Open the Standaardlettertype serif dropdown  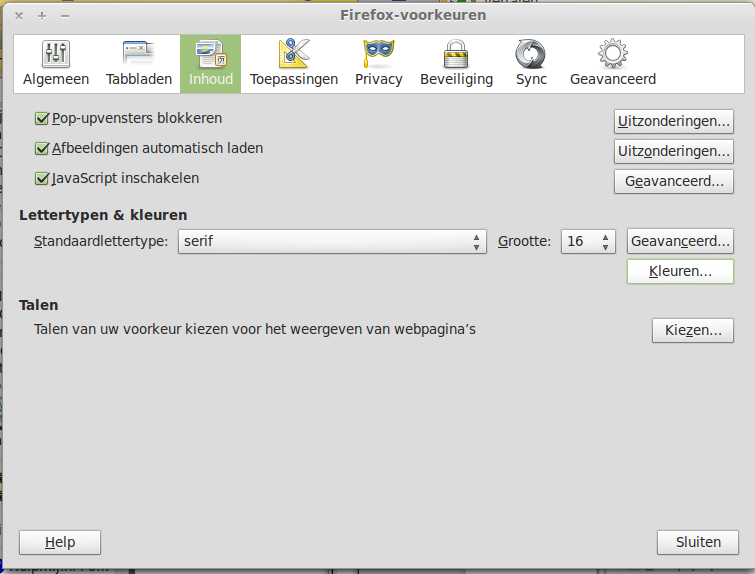coord(332,241)
